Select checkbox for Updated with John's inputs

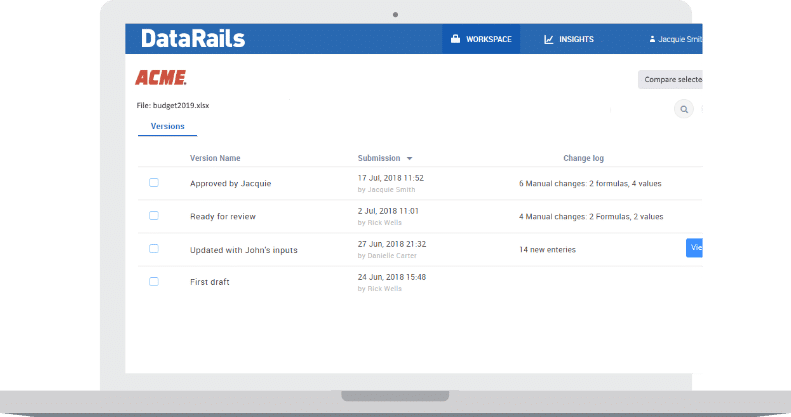(154, 249)
